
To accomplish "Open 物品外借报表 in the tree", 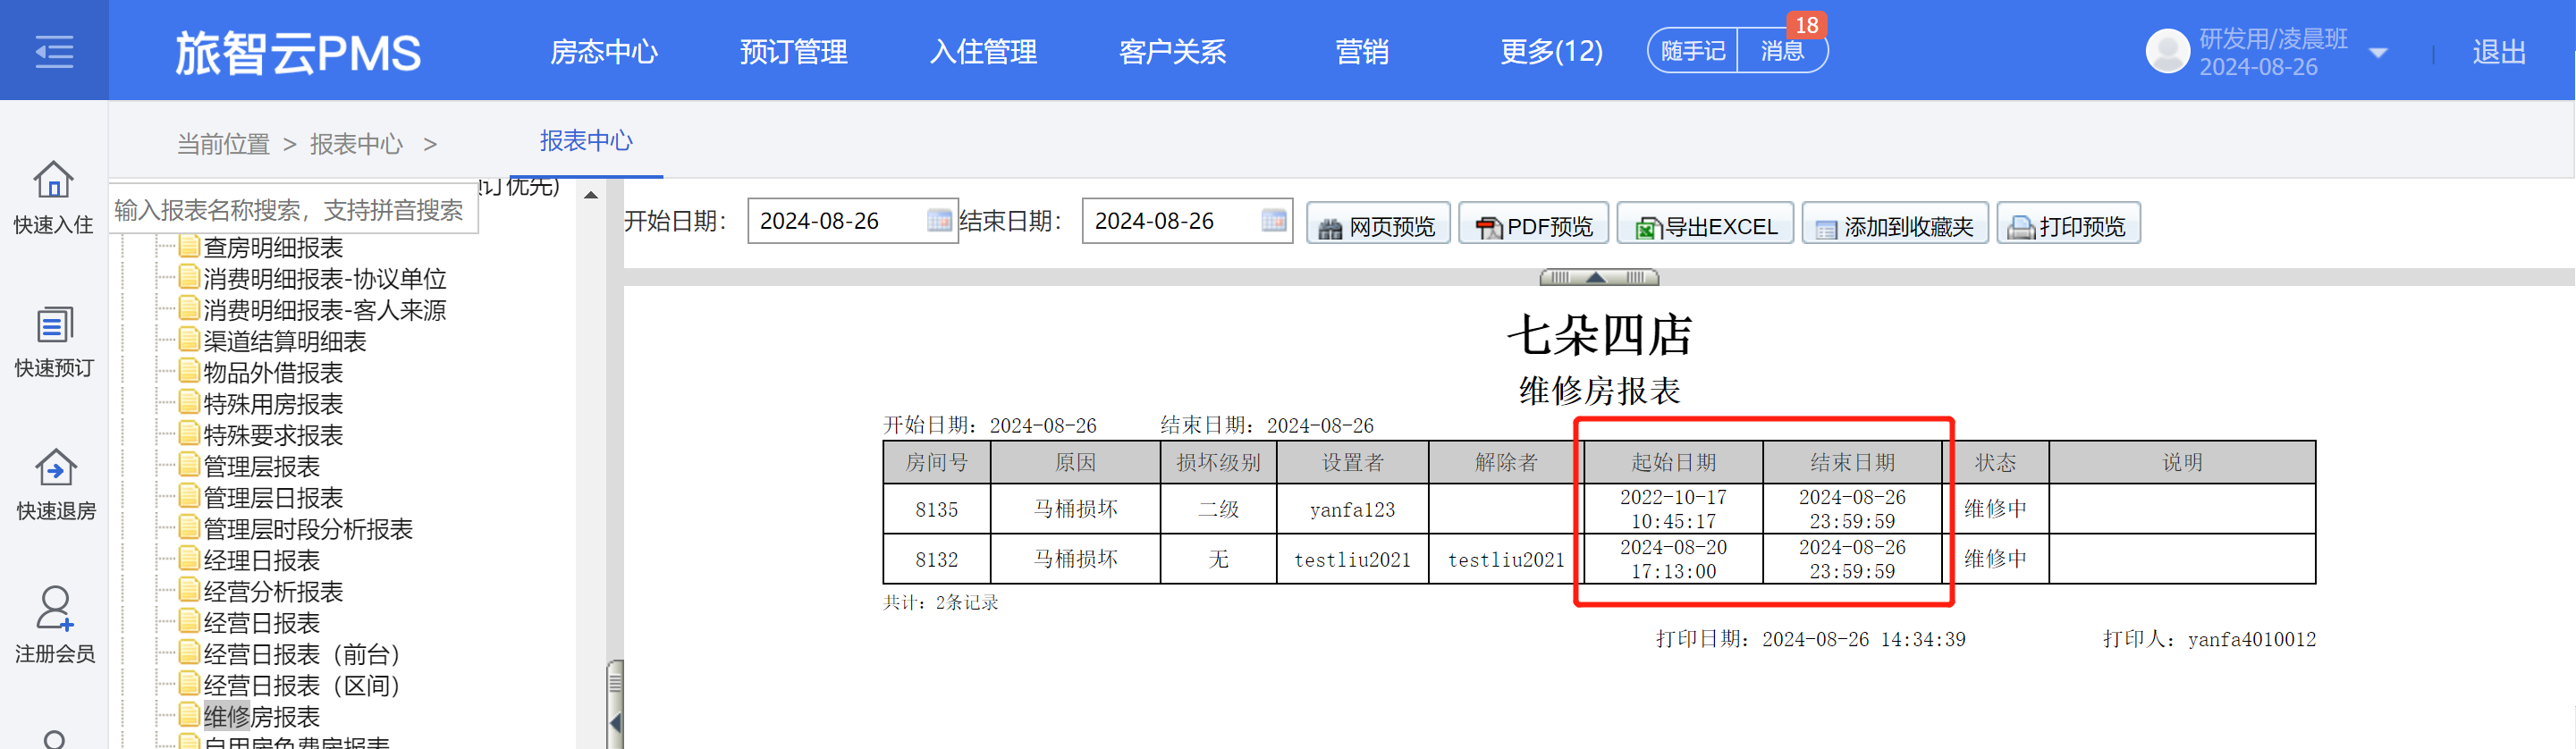I will tap(273, 372).
